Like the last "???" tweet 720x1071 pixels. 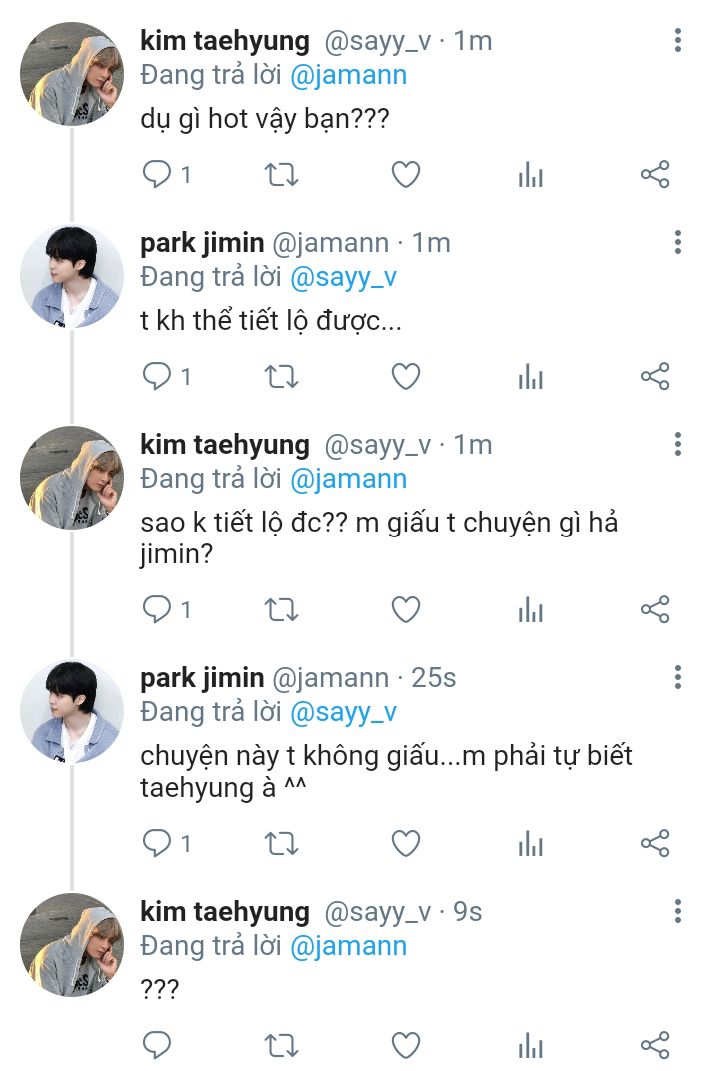point(405,1045)
